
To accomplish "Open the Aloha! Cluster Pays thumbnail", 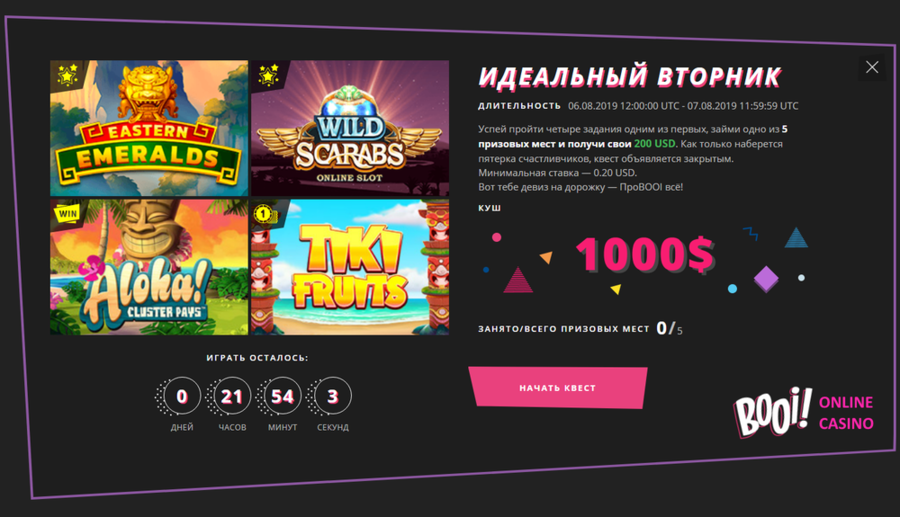I will point(149,267).
